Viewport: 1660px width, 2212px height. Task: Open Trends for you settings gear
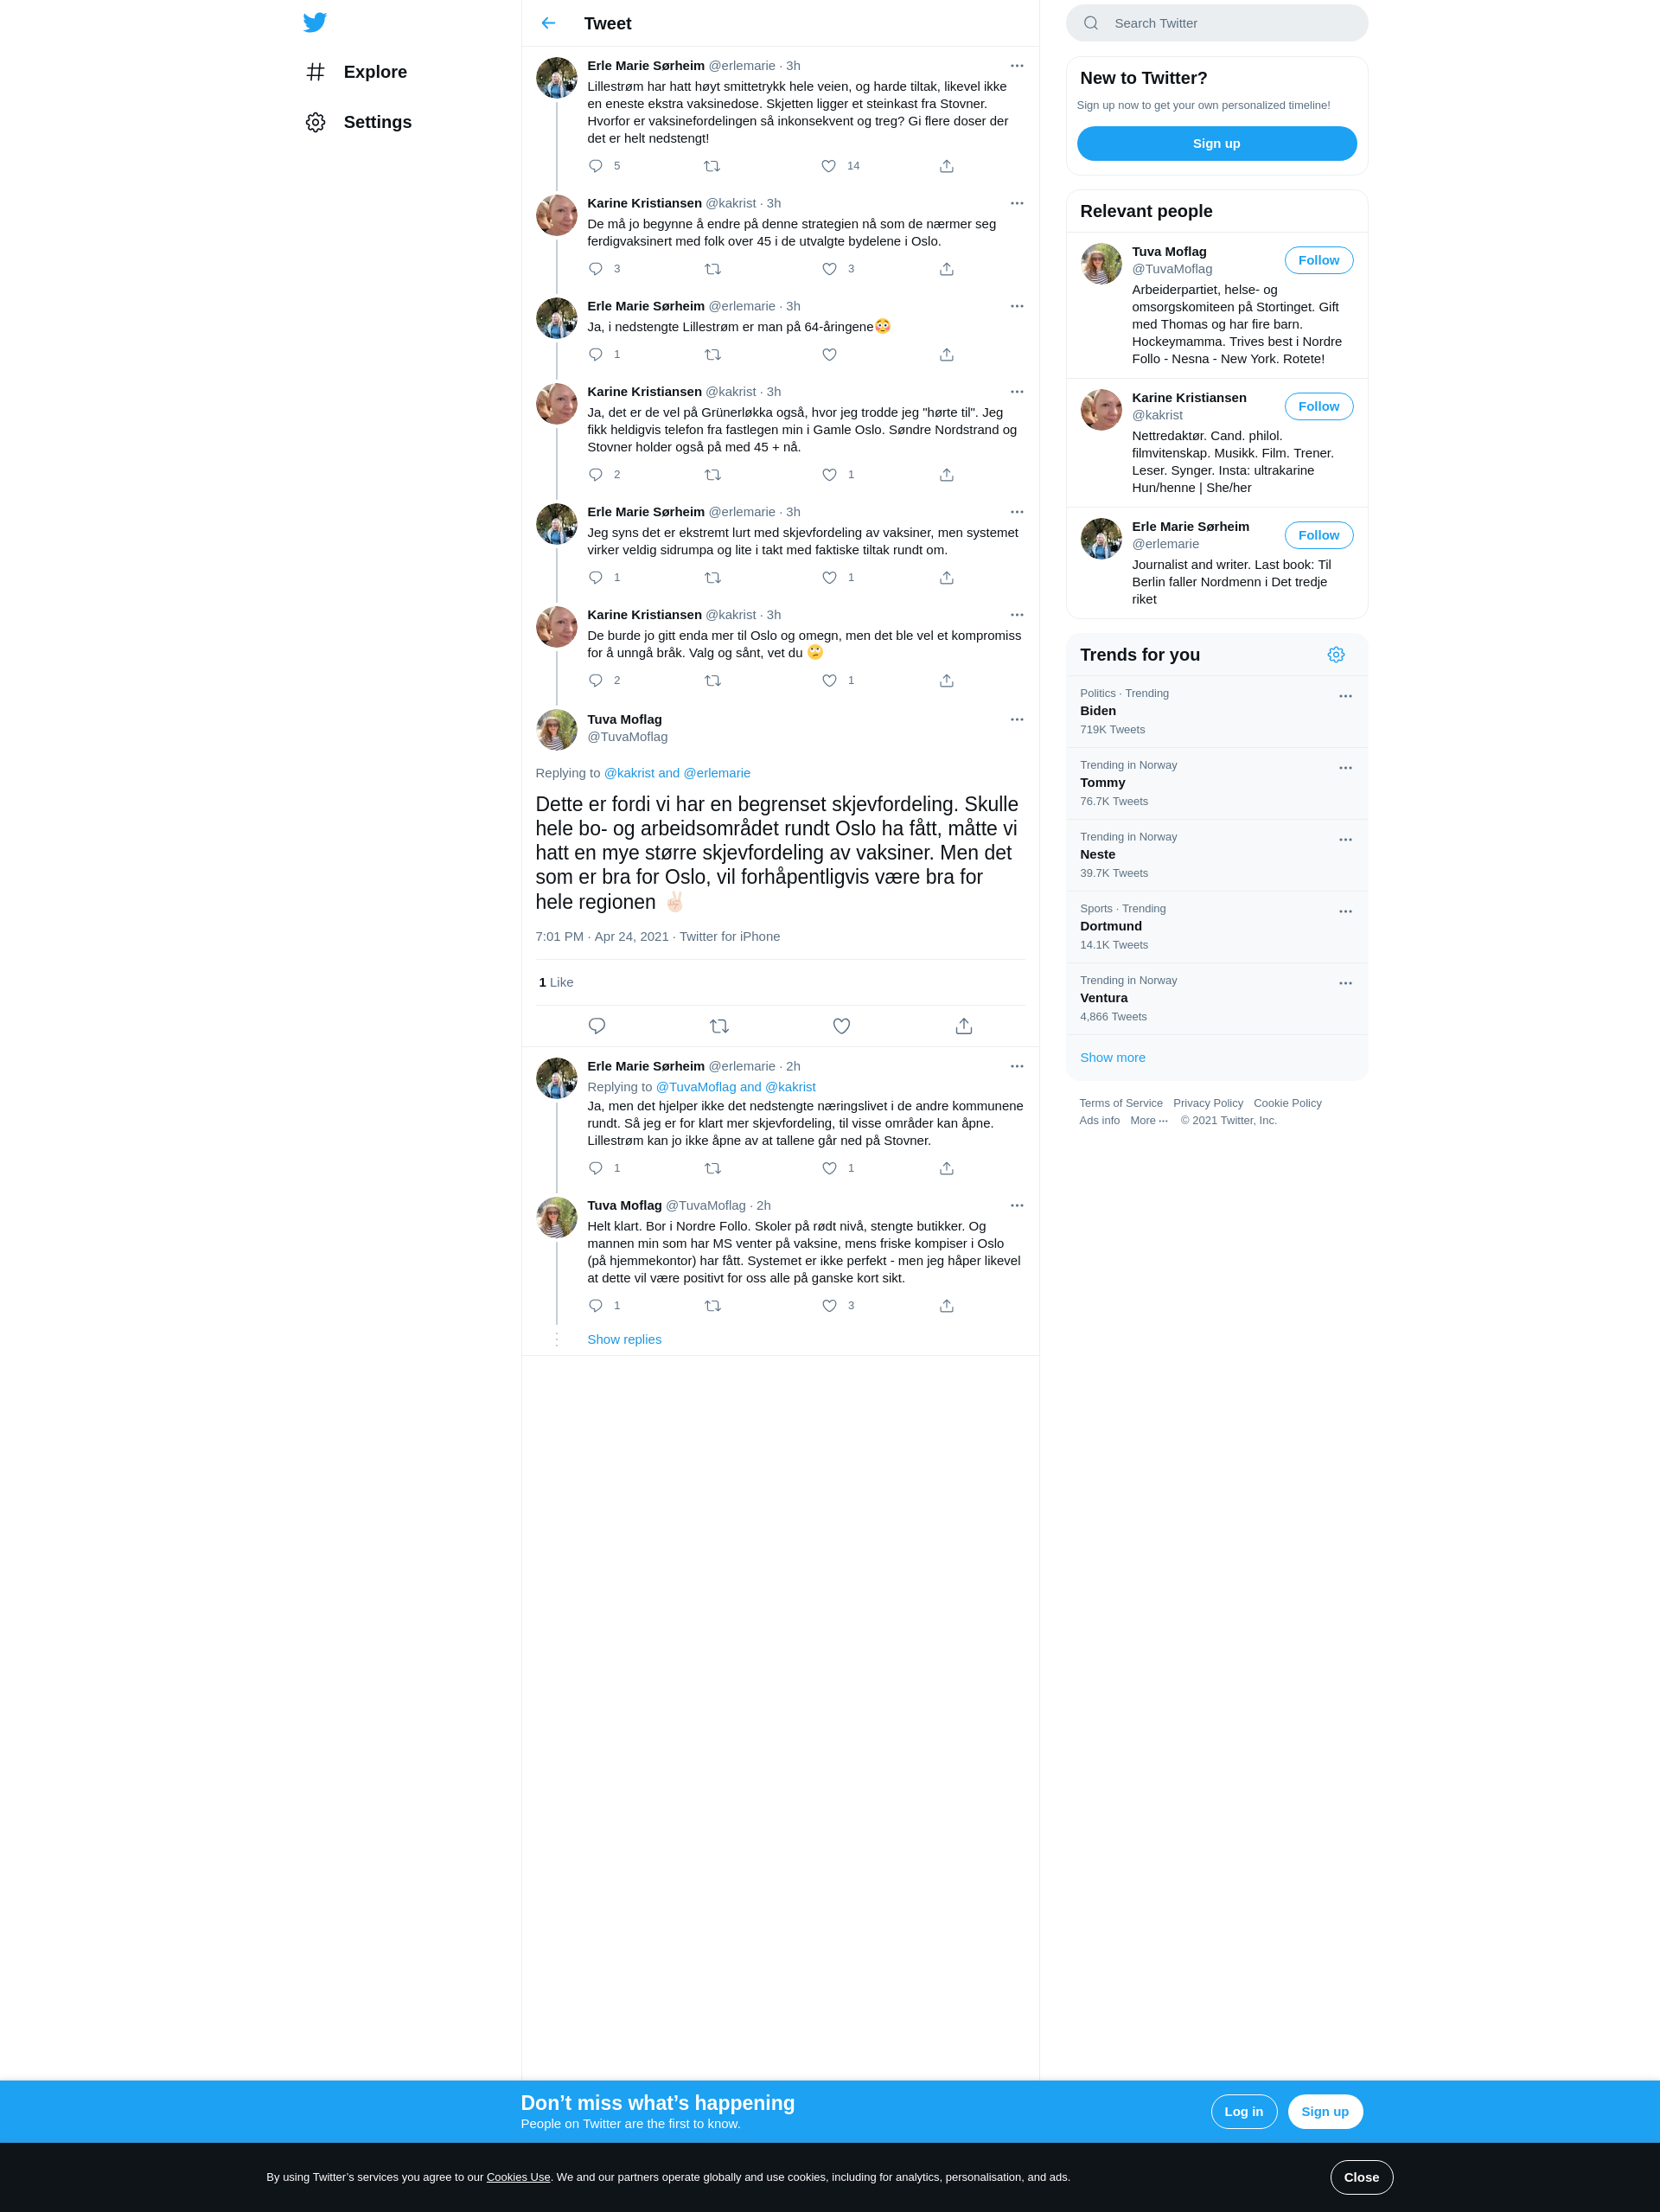point(1336,655)
